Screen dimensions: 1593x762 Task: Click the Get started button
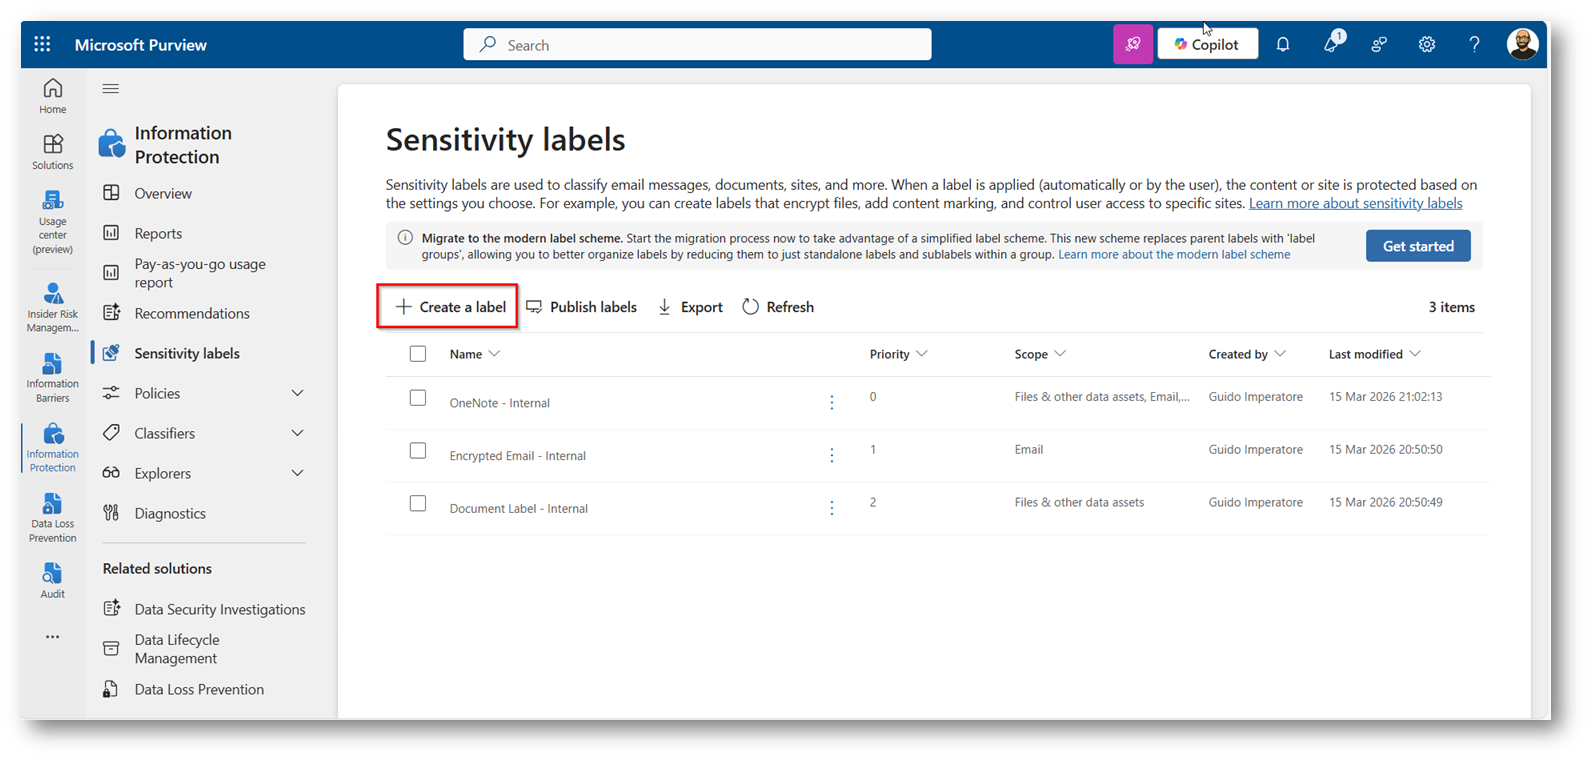click(1418, 246)
